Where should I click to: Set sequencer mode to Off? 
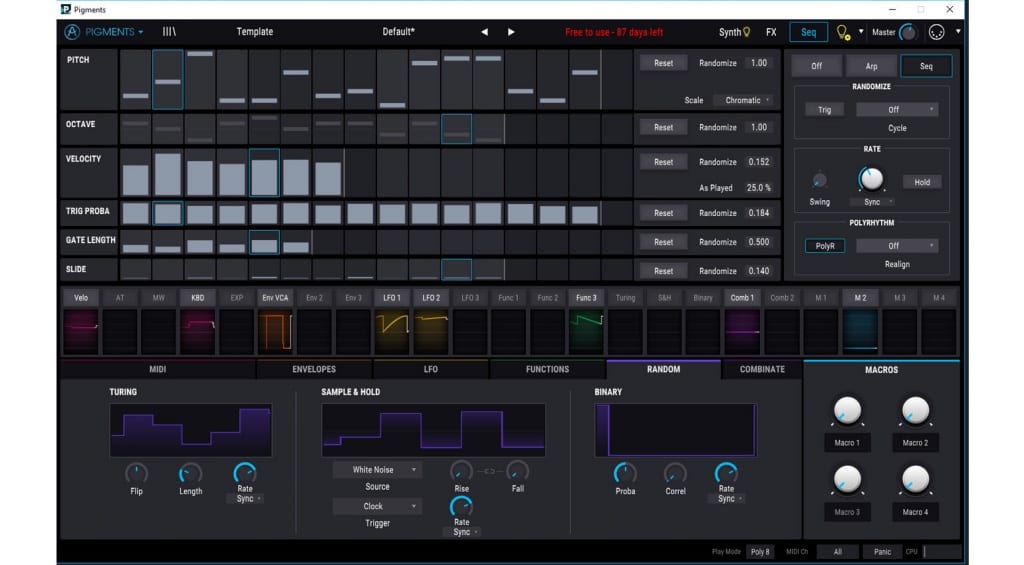[816, 66]
